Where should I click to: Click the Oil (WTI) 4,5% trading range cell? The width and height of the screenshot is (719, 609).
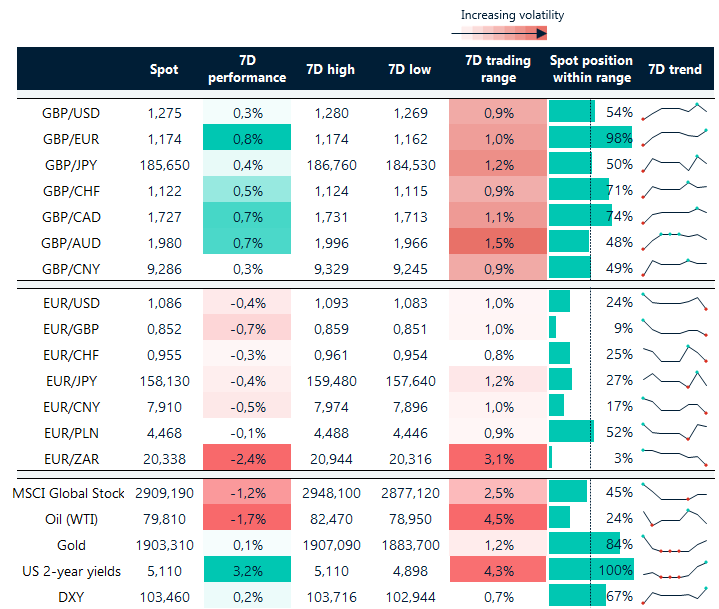498,519
